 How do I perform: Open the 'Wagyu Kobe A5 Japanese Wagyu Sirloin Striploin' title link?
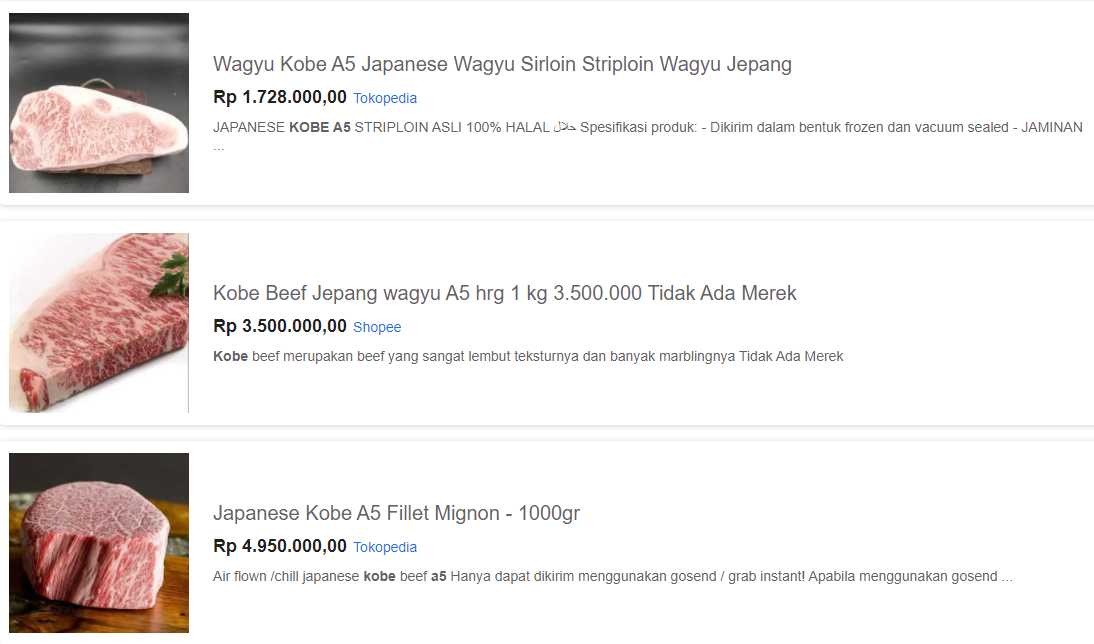point(502,64)
